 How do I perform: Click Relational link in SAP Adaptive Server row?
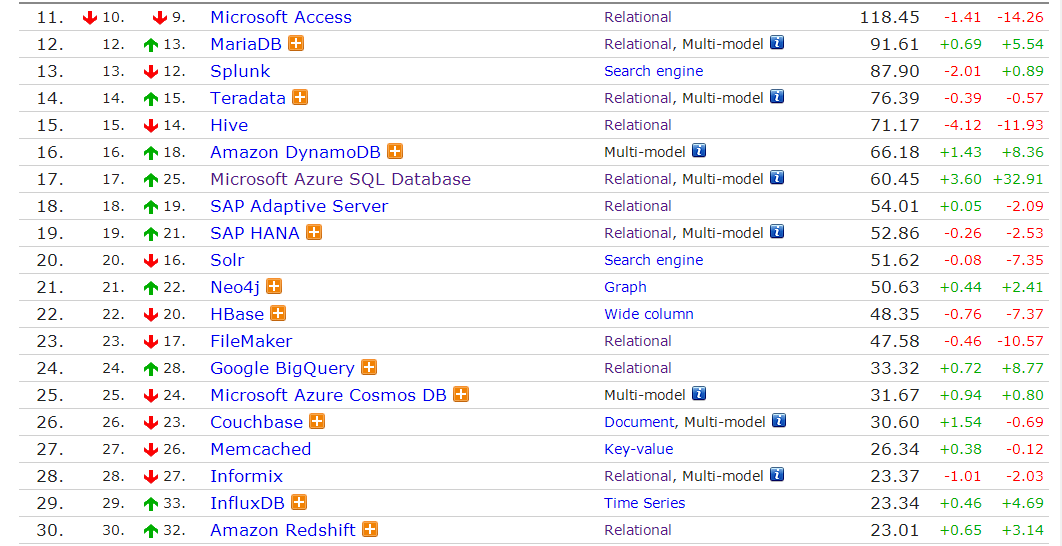[638, 206]
